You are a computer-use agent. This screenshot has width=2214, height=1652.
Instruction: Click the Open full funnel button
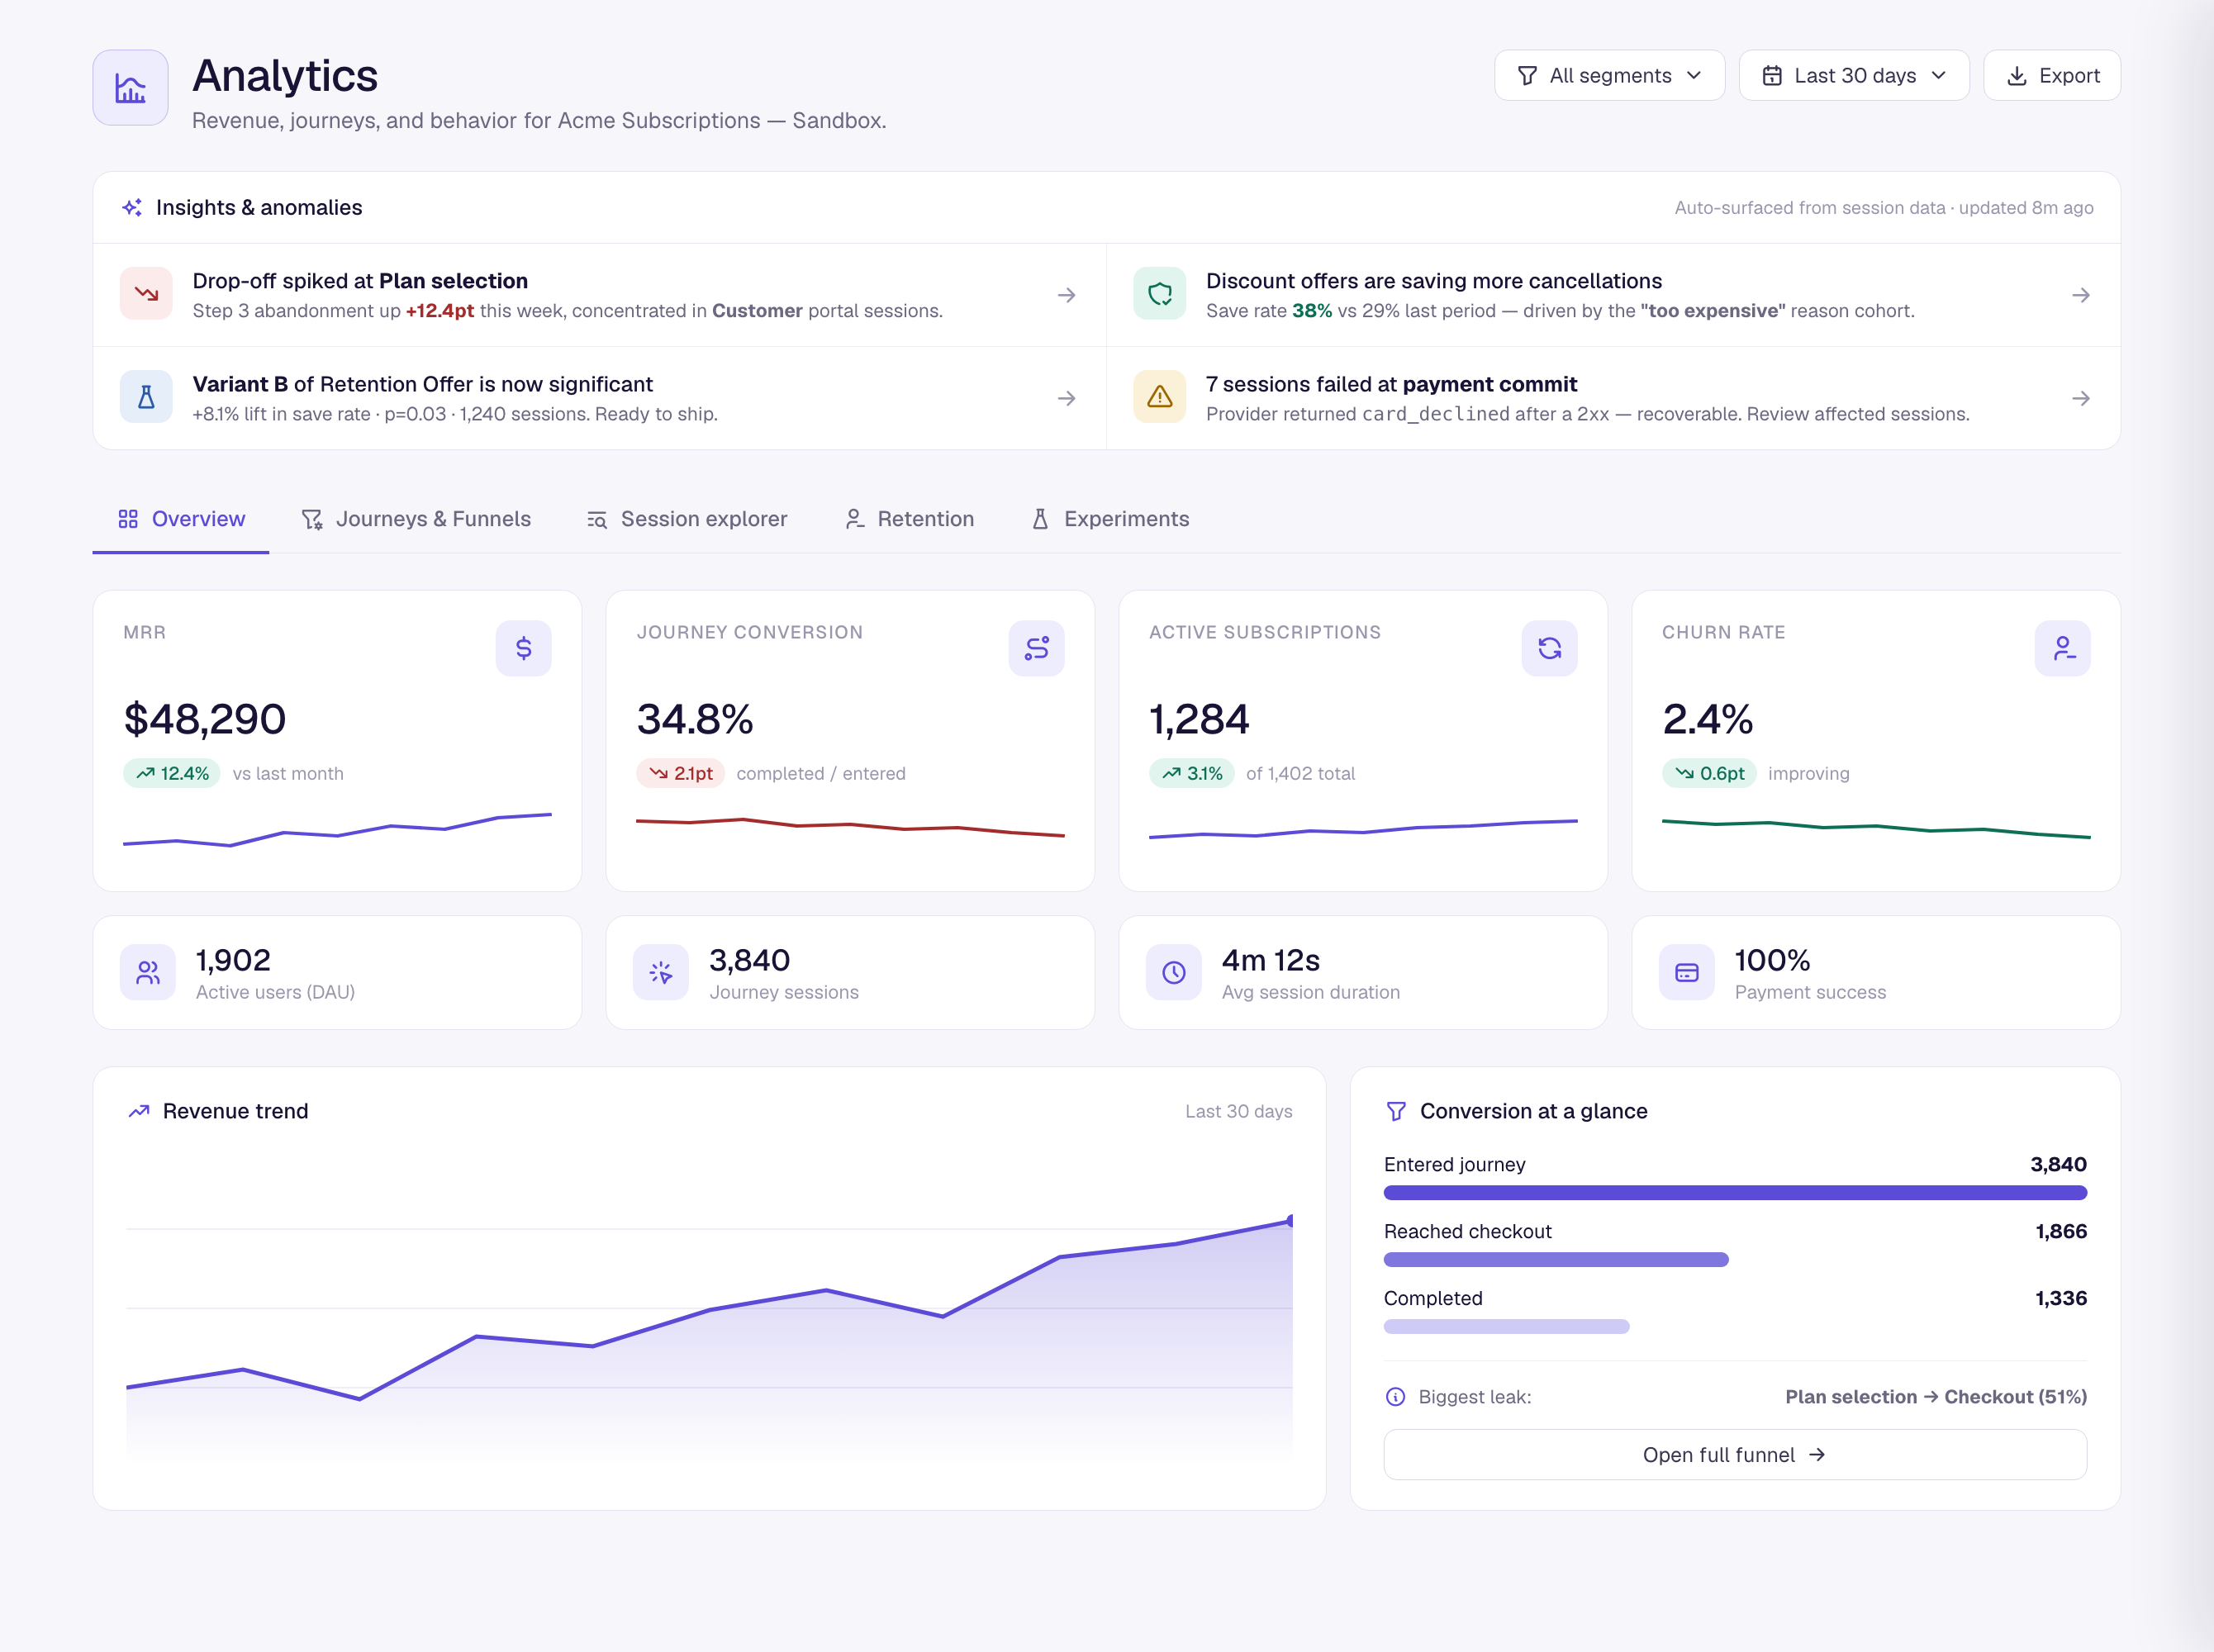(1735, 1455)
